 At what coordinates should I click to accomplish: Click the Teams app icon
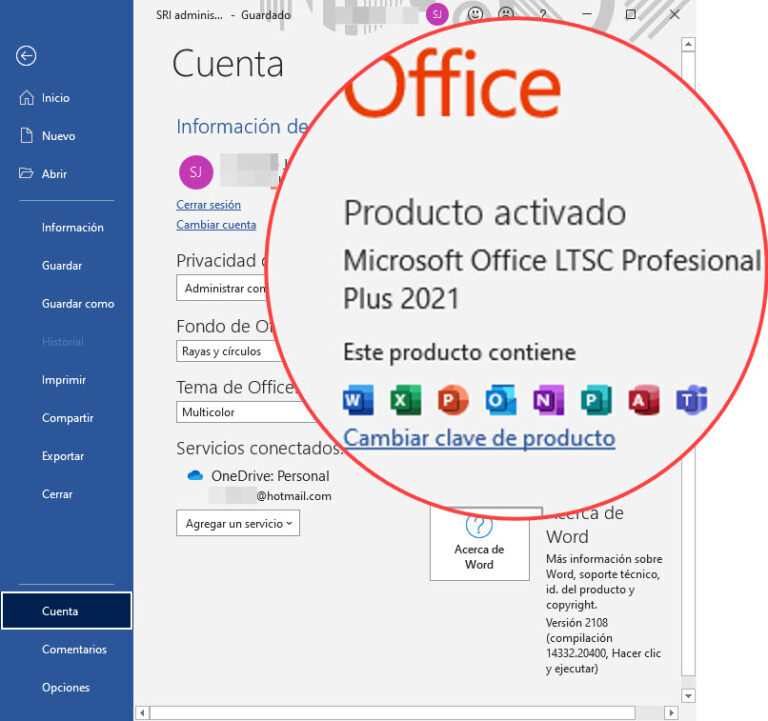pyautogui.click(x=692, y=400)
